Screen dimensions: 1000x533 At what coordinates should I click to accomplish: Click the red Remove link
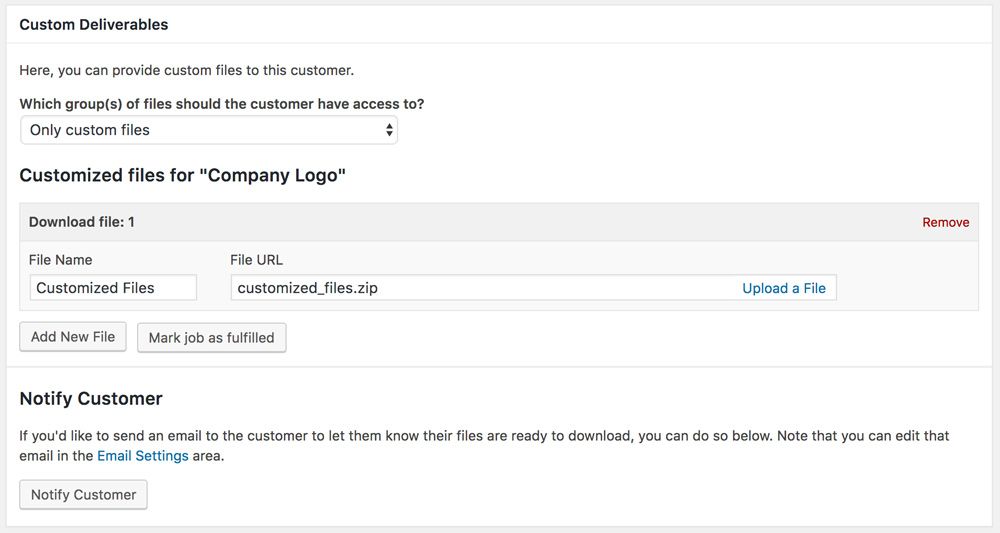(945, 222)
